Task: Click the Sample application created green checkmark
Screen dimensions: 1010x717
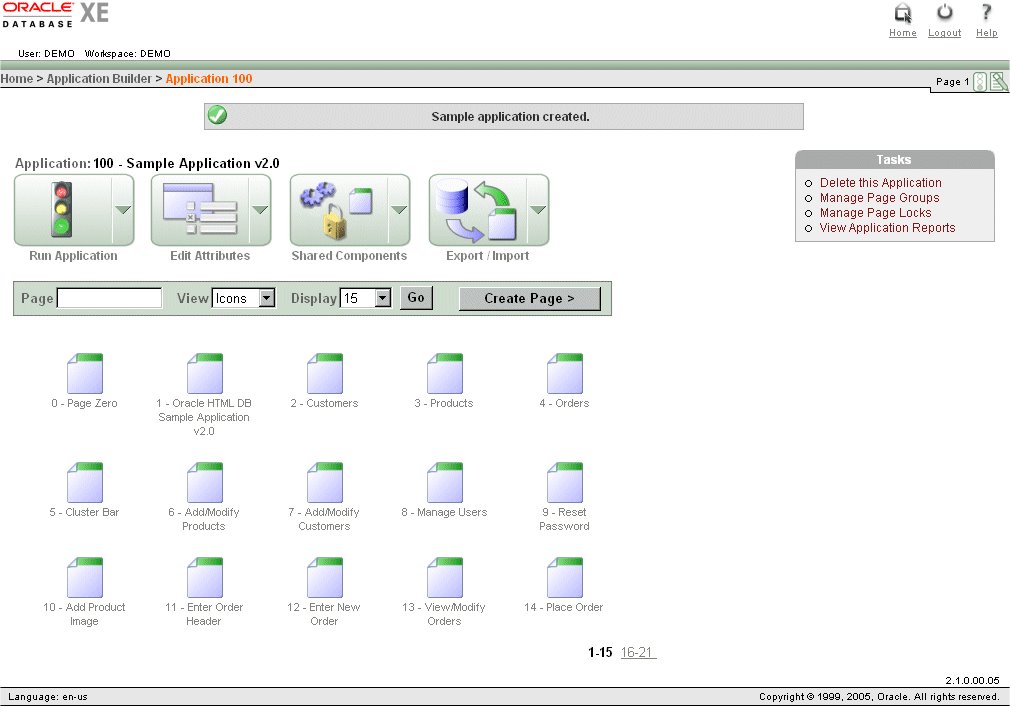Action: click(x=218, y=115)
